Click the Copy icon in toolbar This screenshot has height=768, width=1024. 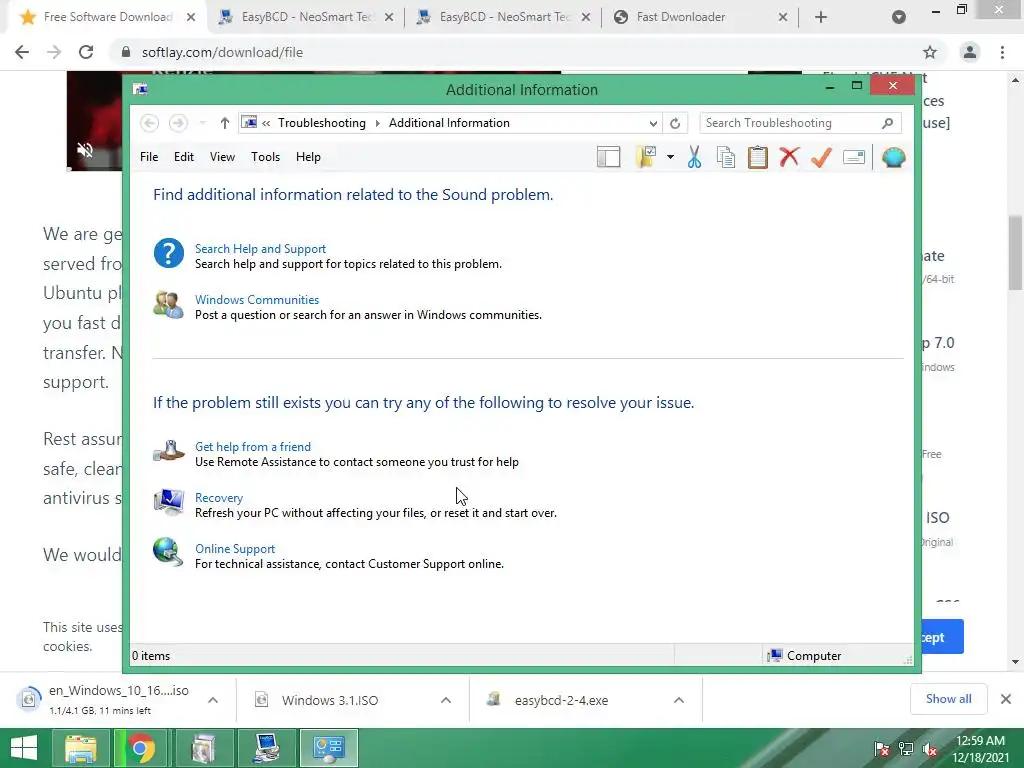coord(726,157)
